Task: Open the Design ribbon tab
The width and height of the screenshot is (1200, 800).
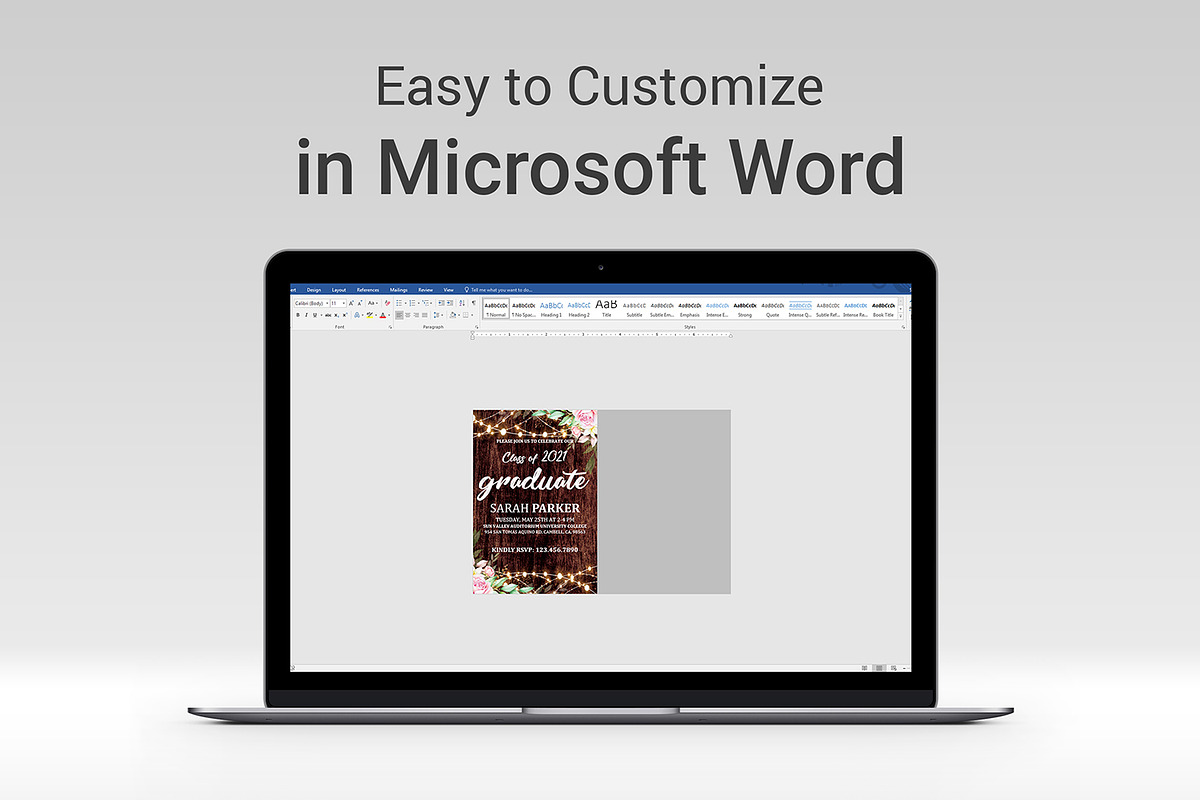Action: (x=314, y=289)
